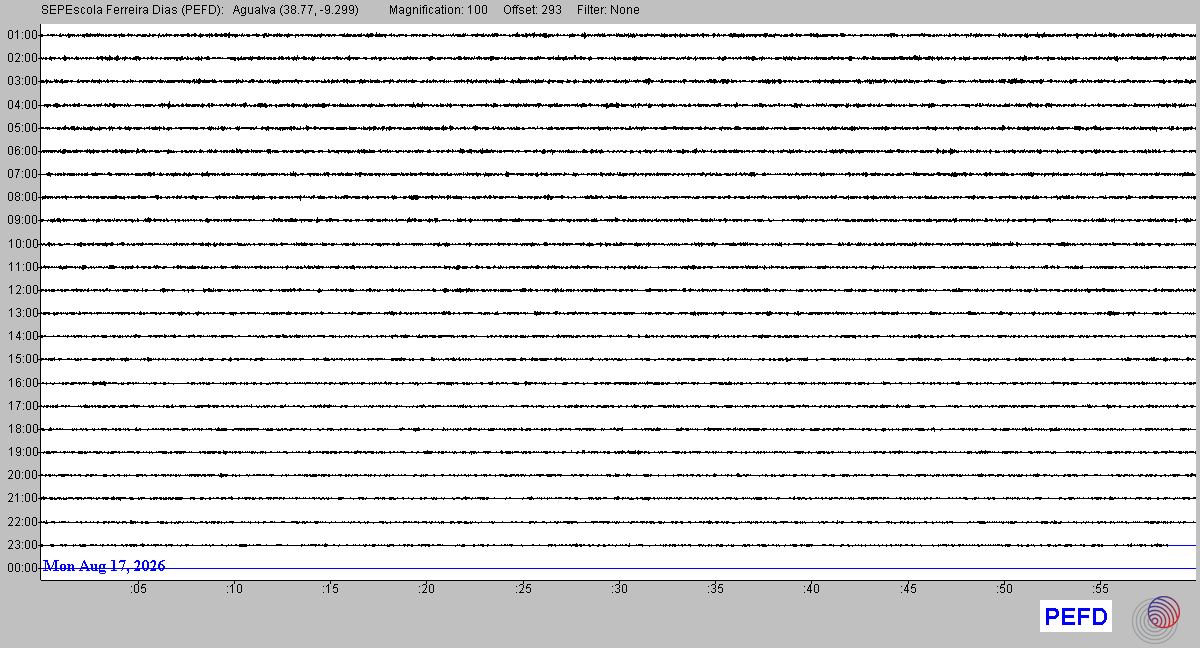The height and width of the screenshot is (648, 1200).
Task: Click the :55 minute axis tick
Action: pyautogui.click(x=1101, y=590)
